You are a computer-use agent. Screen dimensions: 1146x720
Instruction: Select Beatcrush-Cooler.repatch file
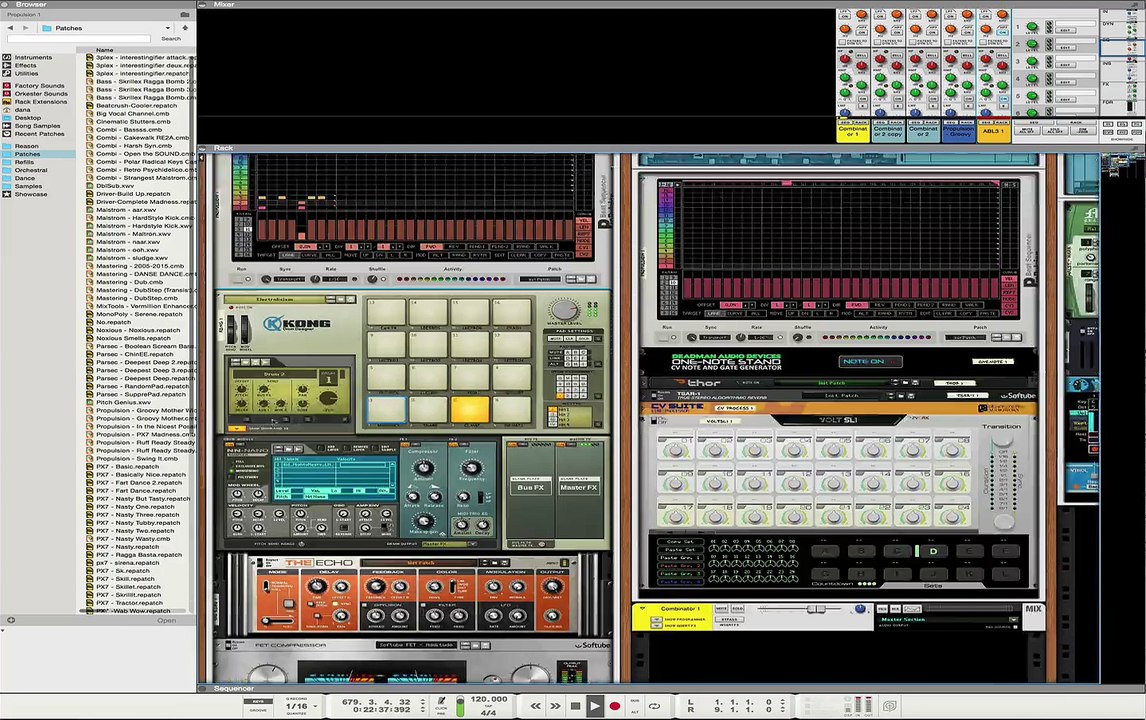(x=137, y=105)
